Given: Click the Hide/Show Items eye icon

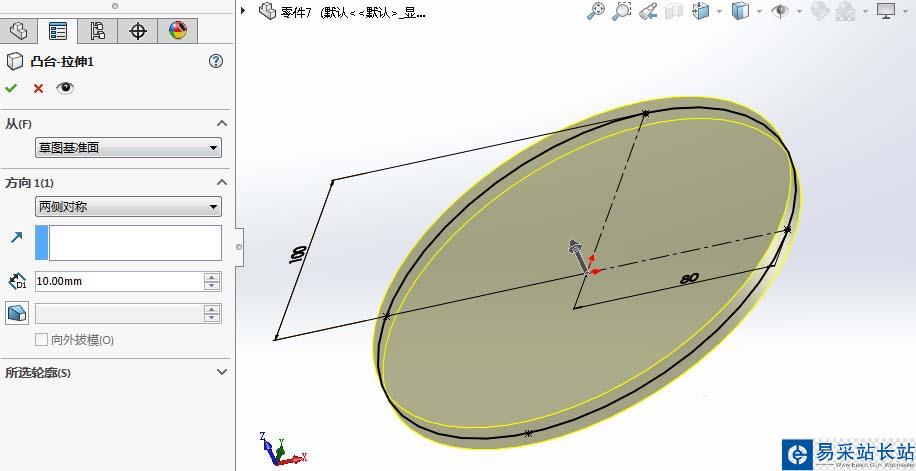Looking at the screenshot, I should (780, 11).
